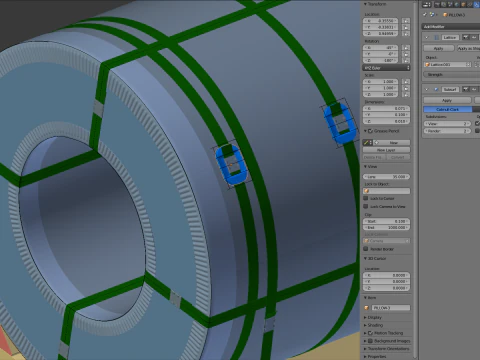Toggle Subsurf modifier render visibility icon

pos(466,89)
